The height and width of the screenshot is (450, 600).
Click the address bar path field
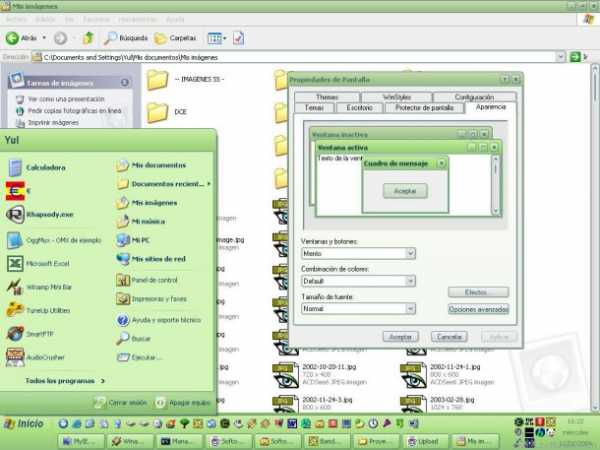tap(298, 57)
